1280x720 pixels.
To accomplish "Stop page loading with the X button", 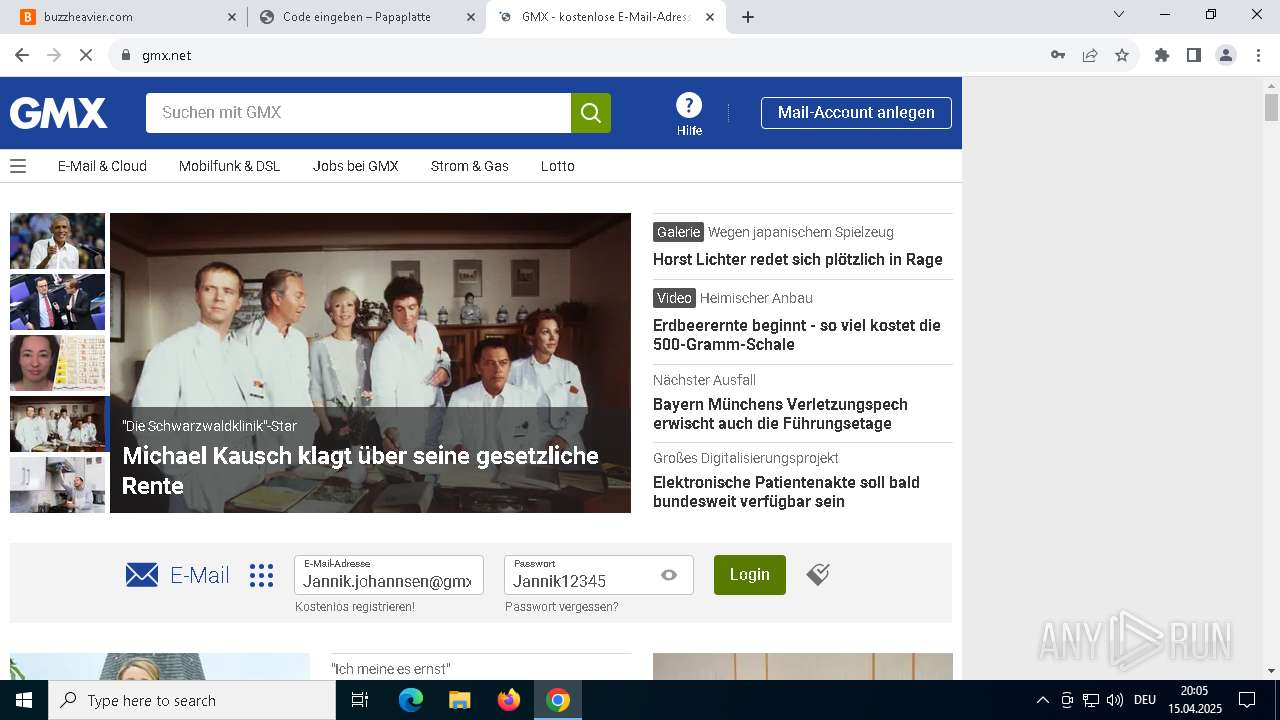I will 86,55.
